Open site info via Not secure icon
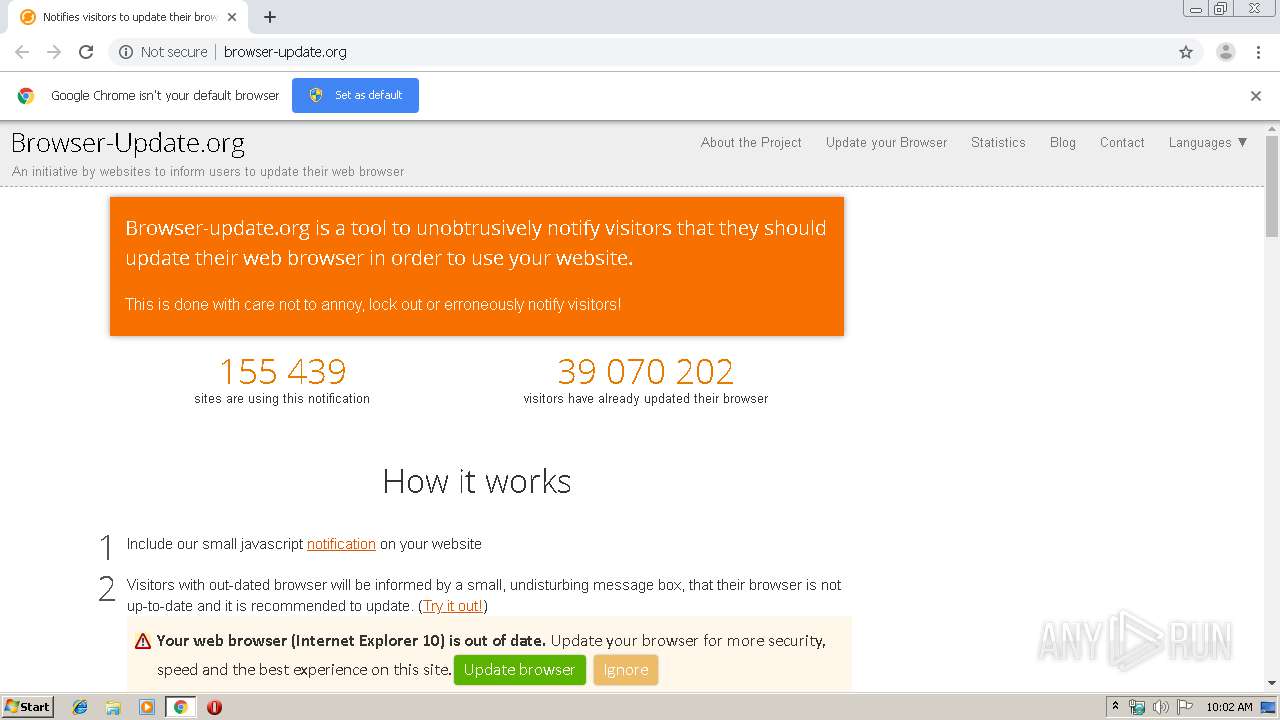The image size is (1280, 720). click(x=126, y=52)
